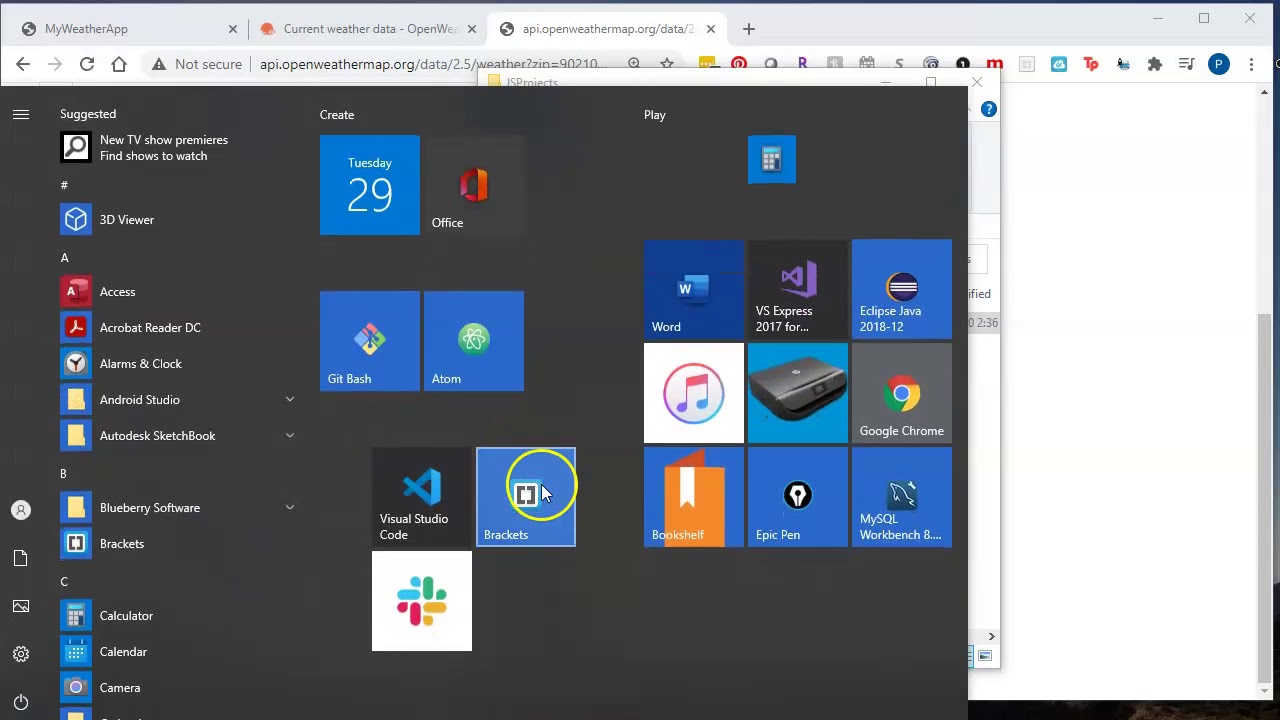Open the Power options button

coord(21,702)
